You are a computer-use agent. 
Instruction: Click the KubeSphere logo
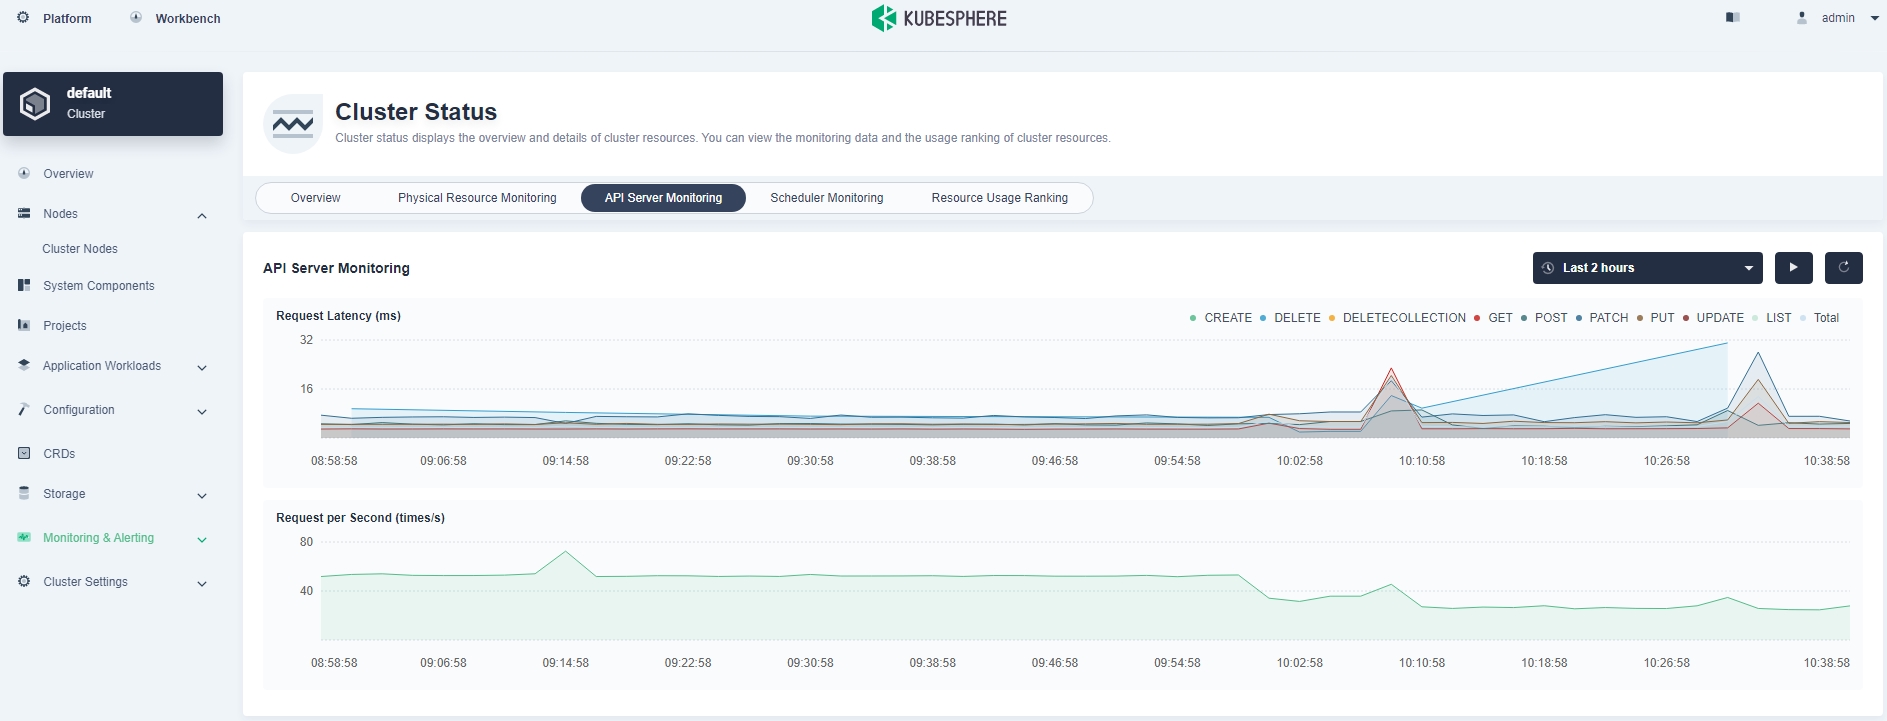pyautogui.click(x=939, y=18)
